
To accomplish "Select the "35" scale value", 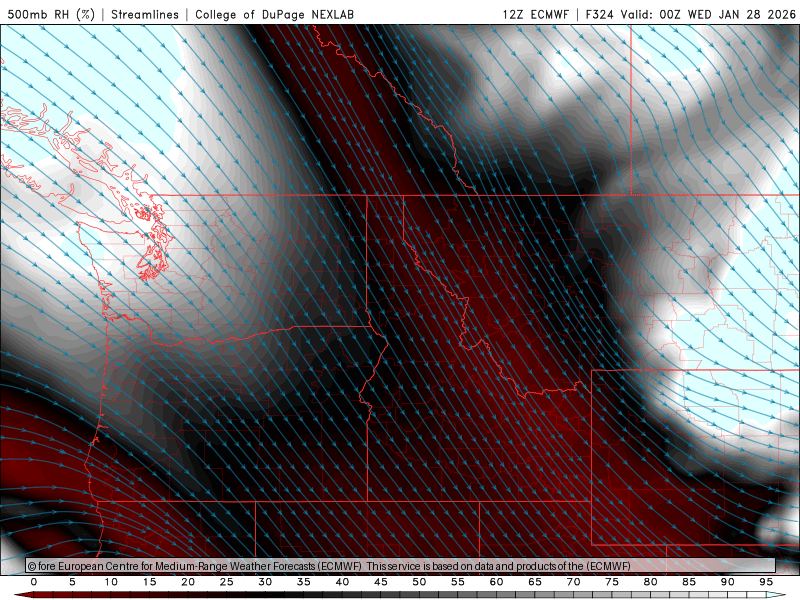I will click(304, 582).
